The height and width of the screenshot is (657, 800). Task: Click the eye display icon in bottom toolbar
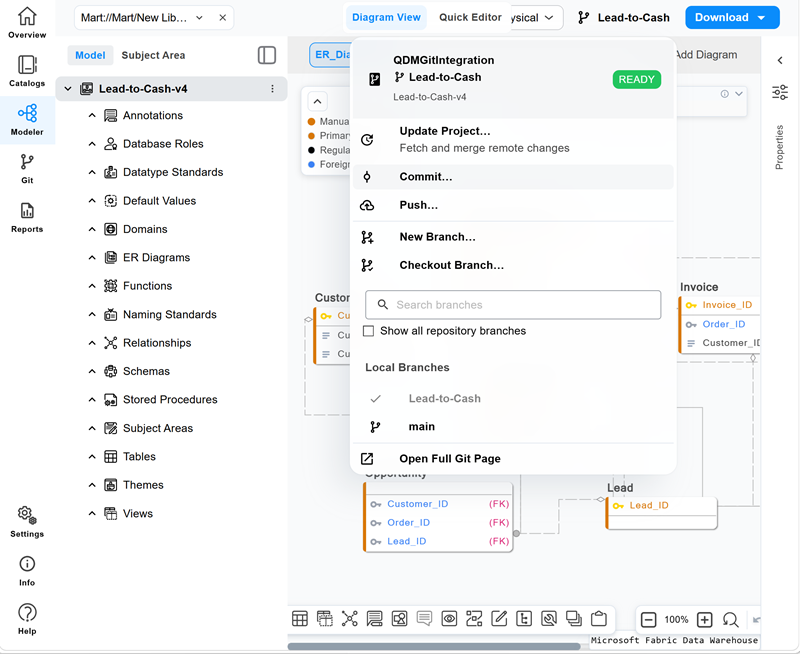pos(449,619)
